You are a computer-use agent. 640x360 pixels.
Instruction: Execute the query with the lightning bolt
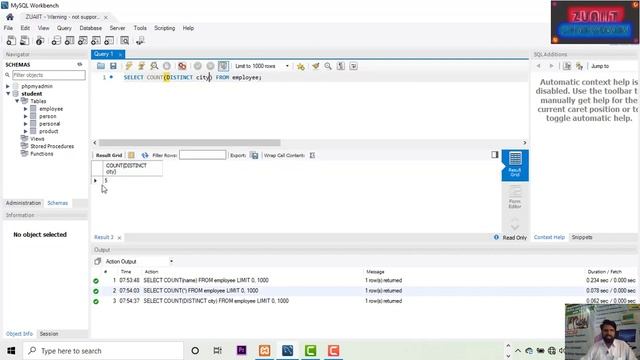[129, 66]
